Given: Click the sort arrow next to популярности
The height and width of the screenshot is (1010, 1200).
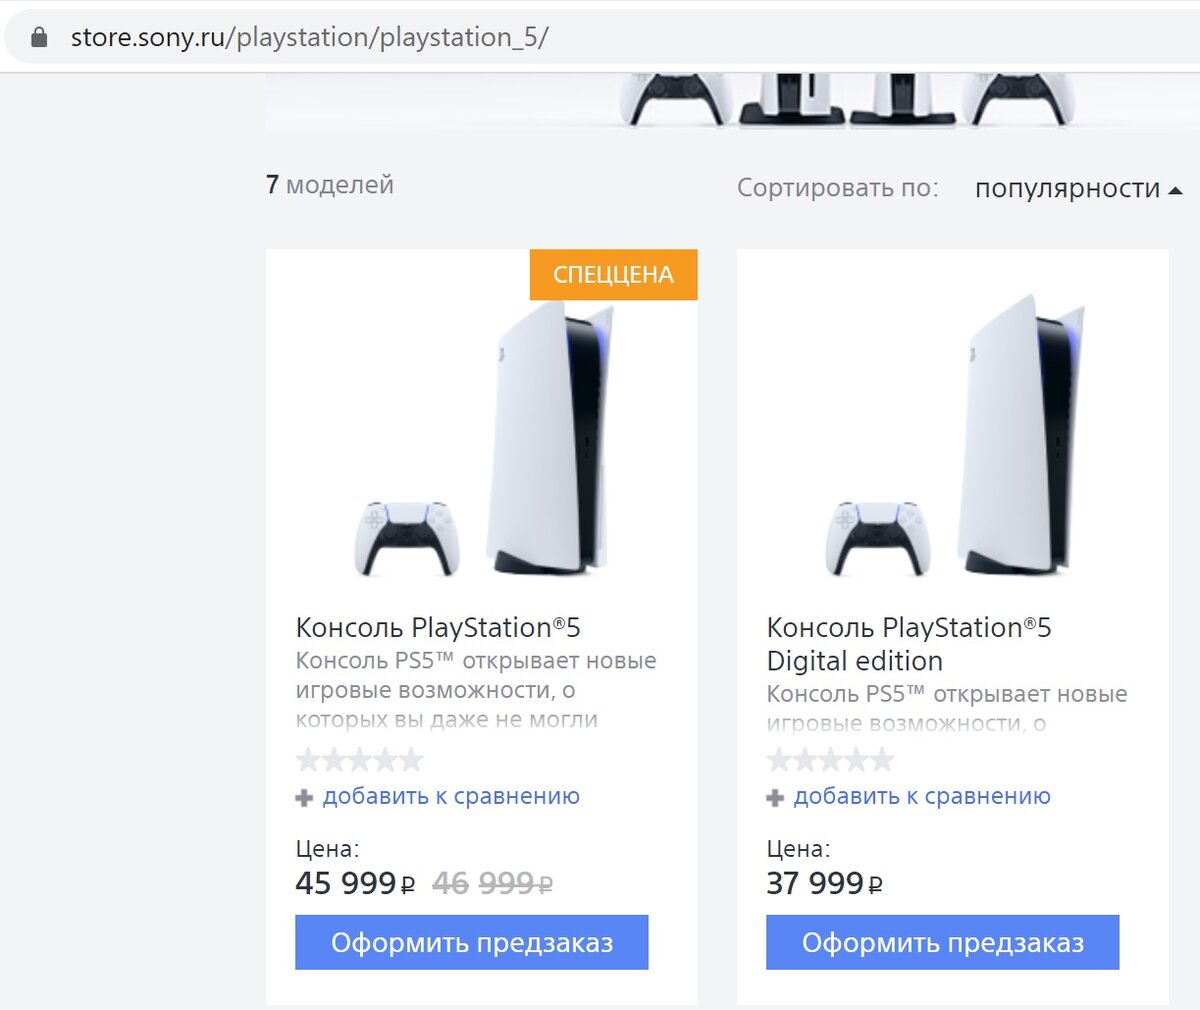Looking at the screenshot, I should point(1175,190).
